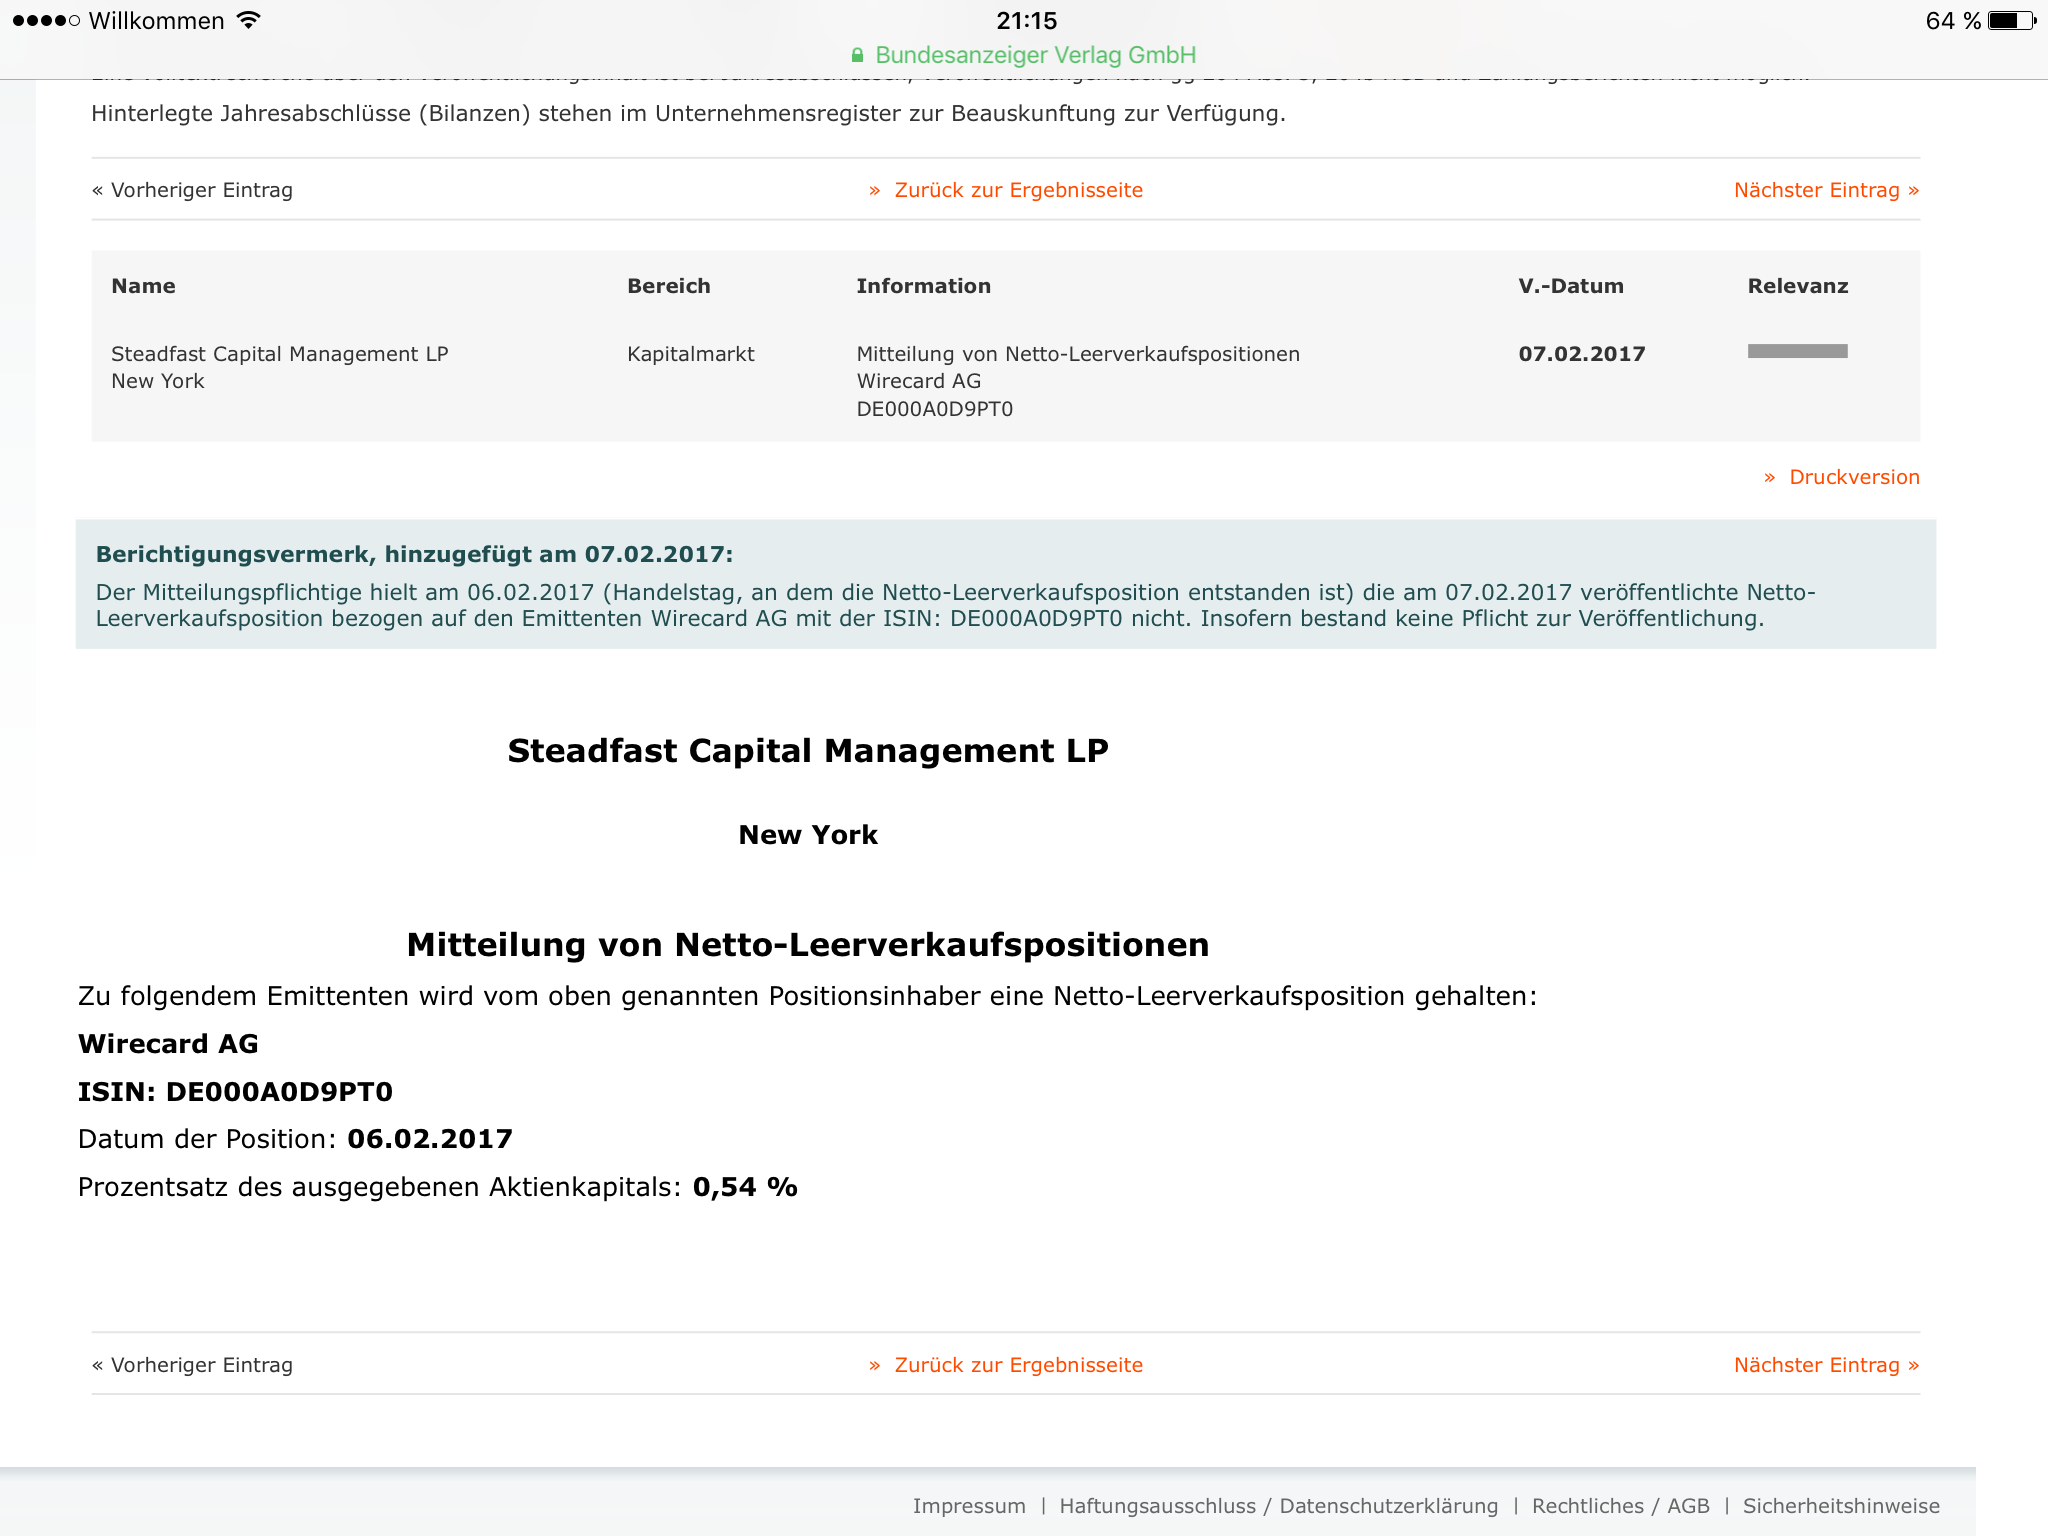Click the « chevron before Vorheriger Eintrag
This screenshot has height=1536, width=2048.
pos(97,190)
